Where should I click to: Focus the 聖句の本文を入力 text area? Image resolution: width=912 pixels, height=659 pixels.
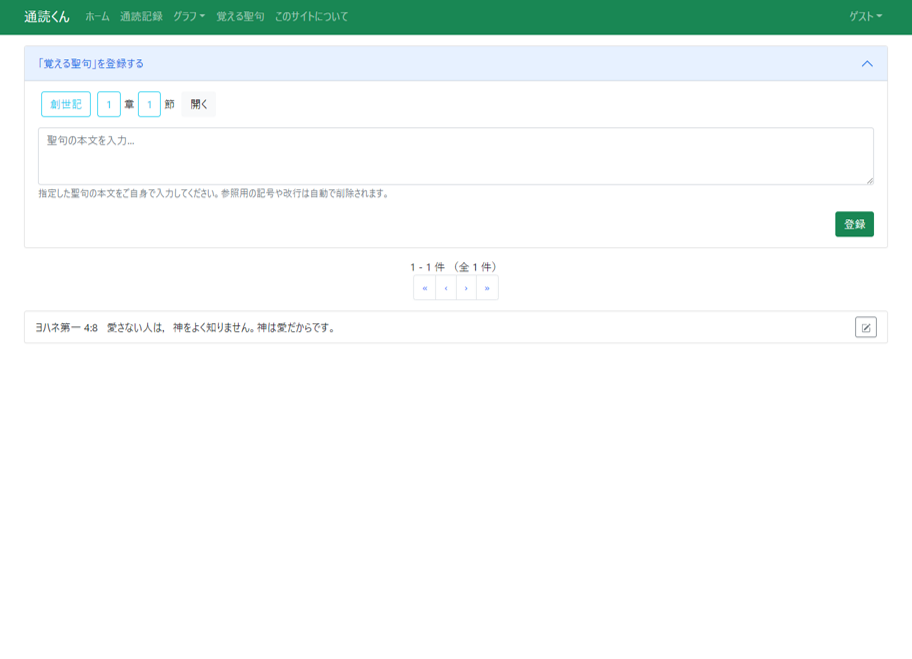[455, 156]
